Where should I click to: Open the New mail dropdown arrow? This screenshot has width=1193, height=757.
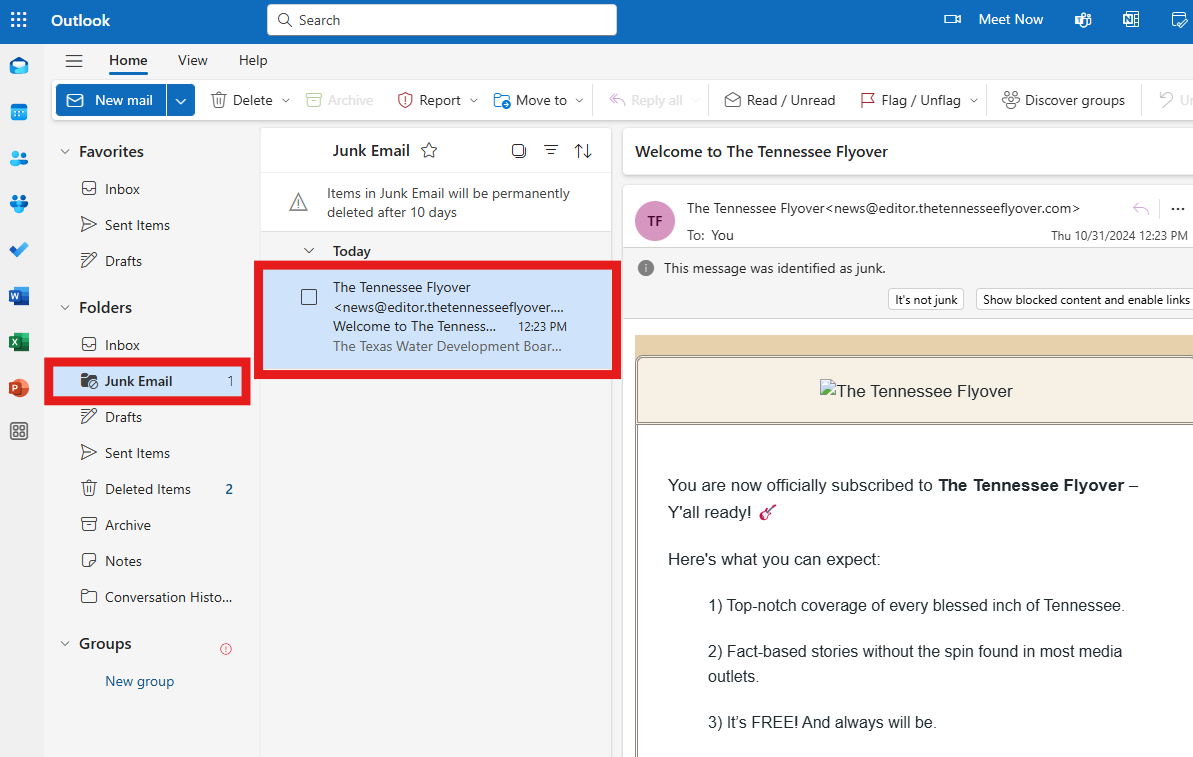point(180,100)
